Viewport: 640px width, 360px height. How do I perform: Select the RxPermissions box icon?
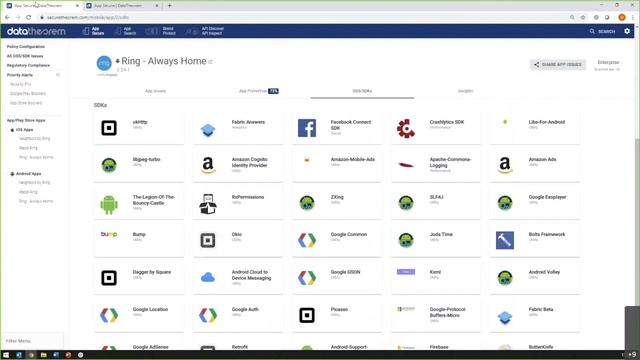(x=208, y=204)
